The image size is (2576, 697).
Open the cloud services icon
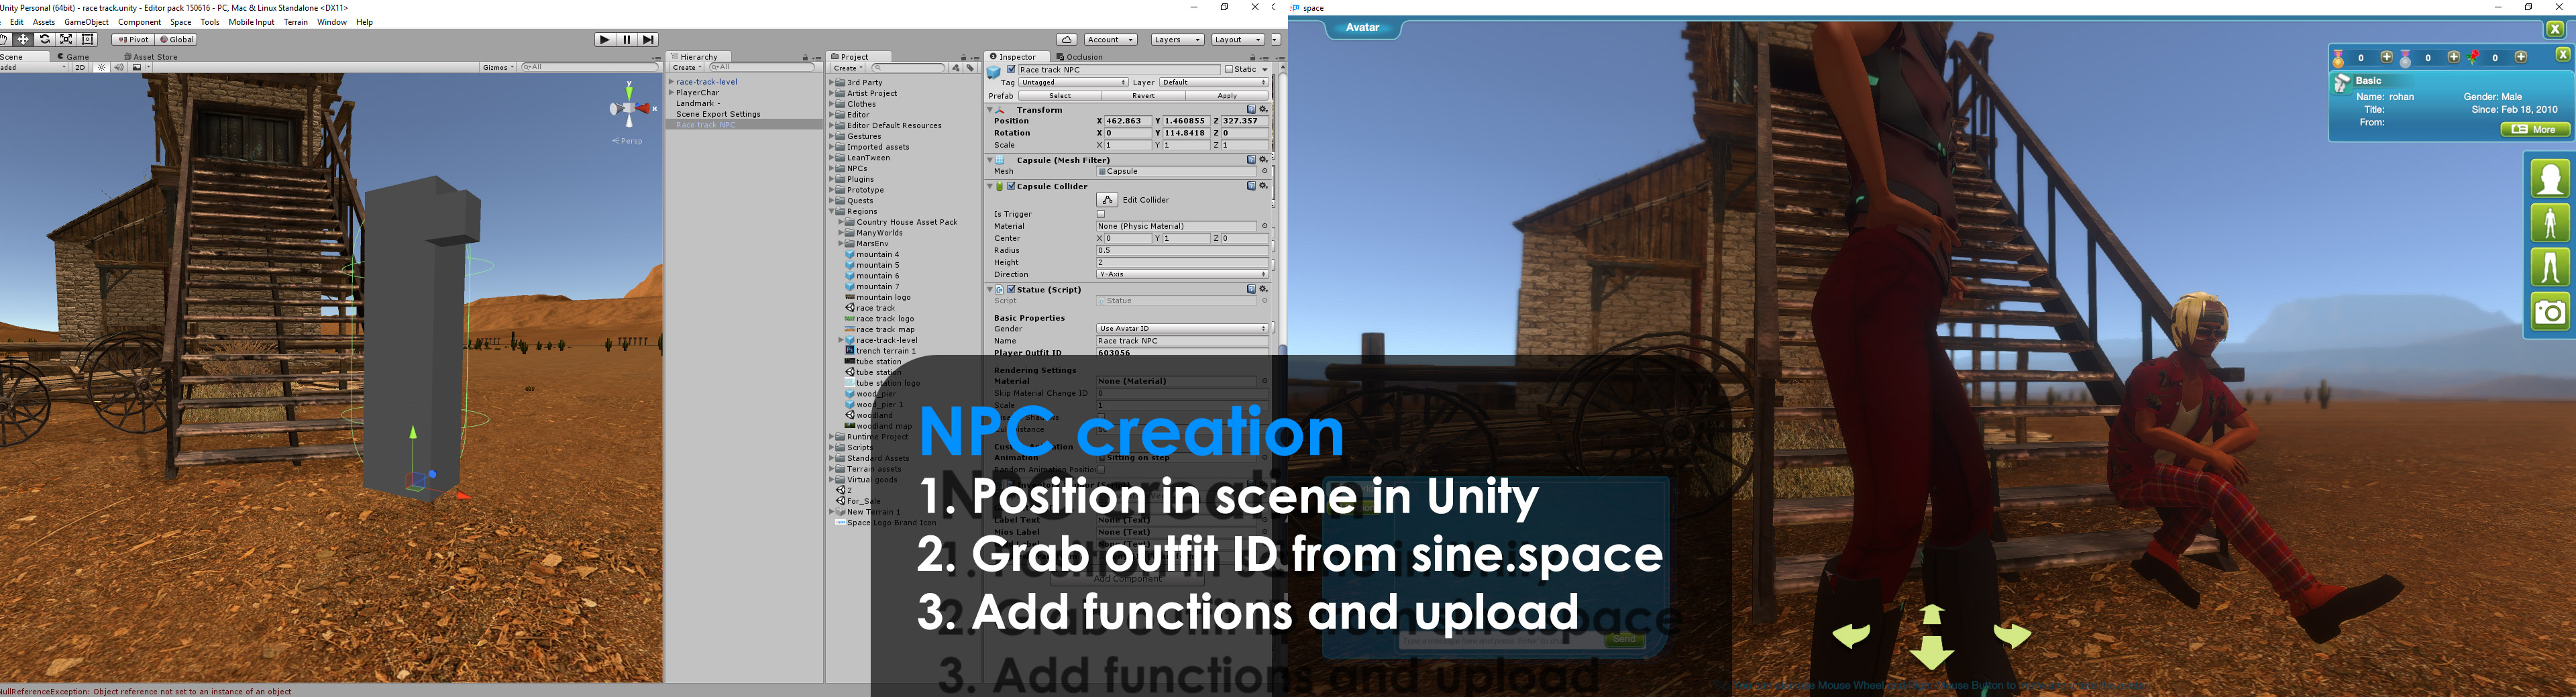(x=1067, y=40)
